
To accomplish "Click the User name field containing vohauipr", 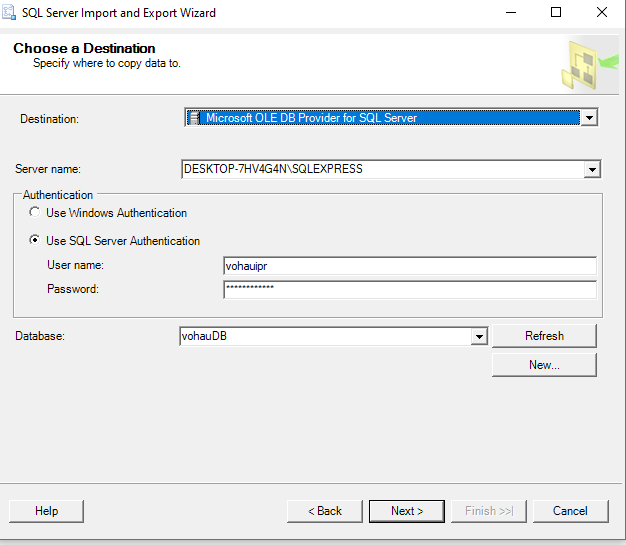I will [x=409, y=266].
